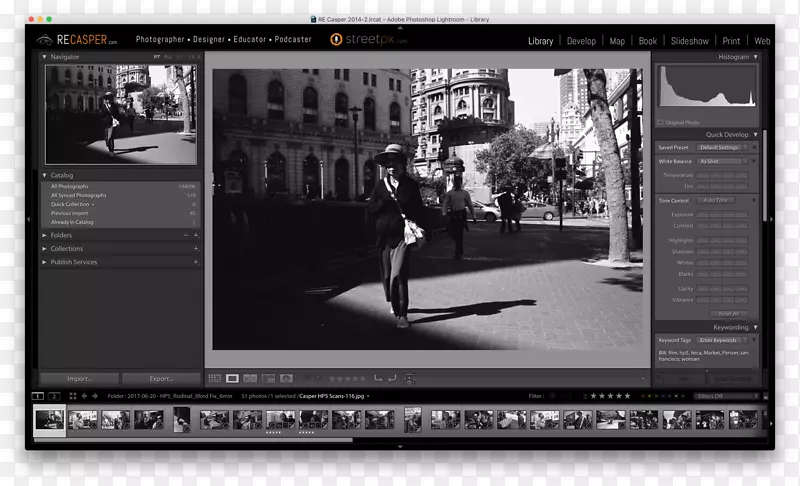Click the Import button
Screen dimensions: 800x486
coord(80,378)
